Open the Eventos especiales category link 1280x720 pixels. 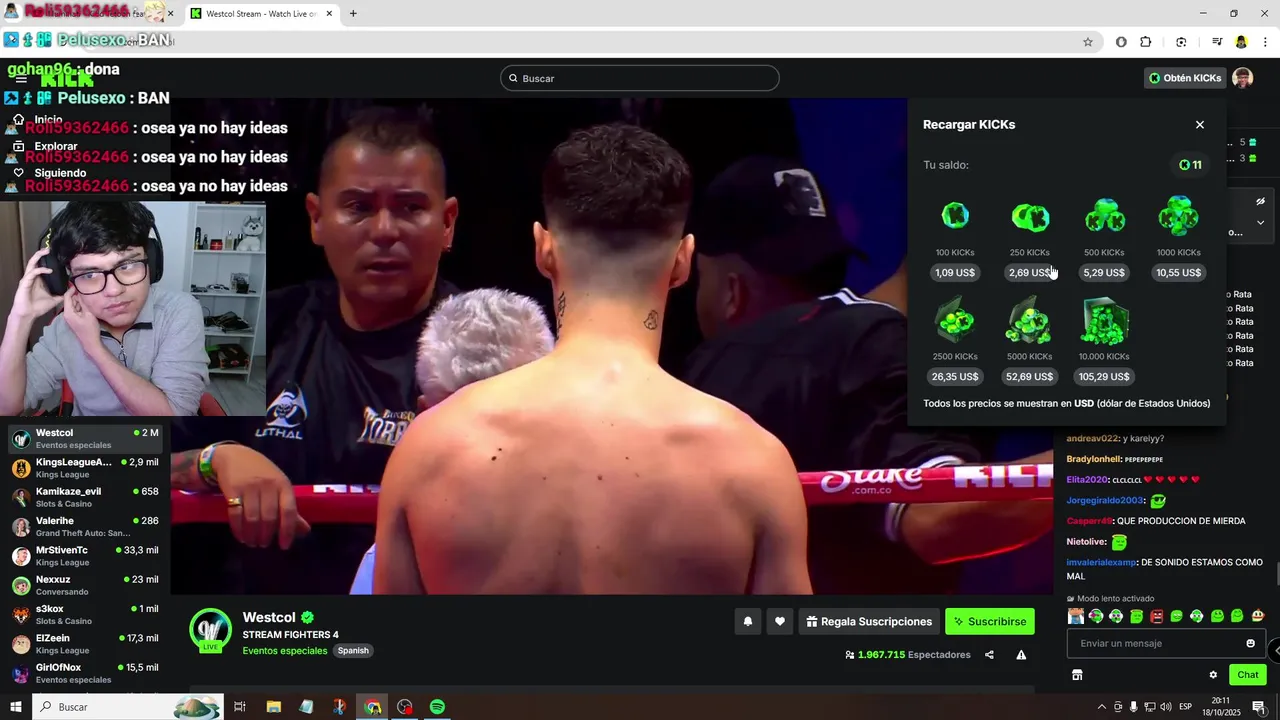[x=285, y=651]
